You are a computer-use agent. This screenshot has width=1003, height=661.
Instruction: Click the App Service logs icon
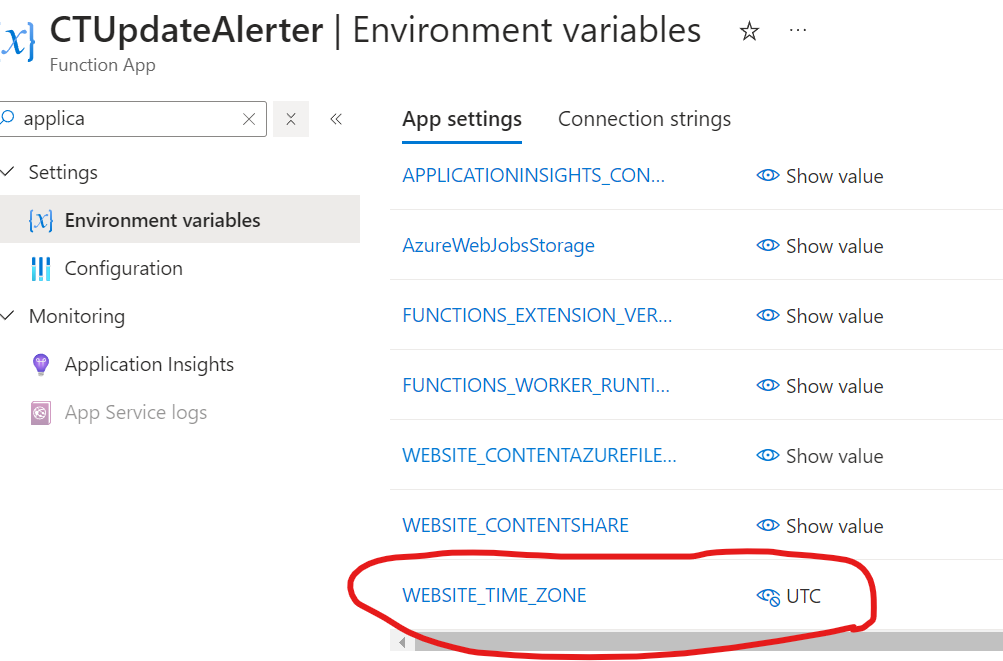pos(40,413)
